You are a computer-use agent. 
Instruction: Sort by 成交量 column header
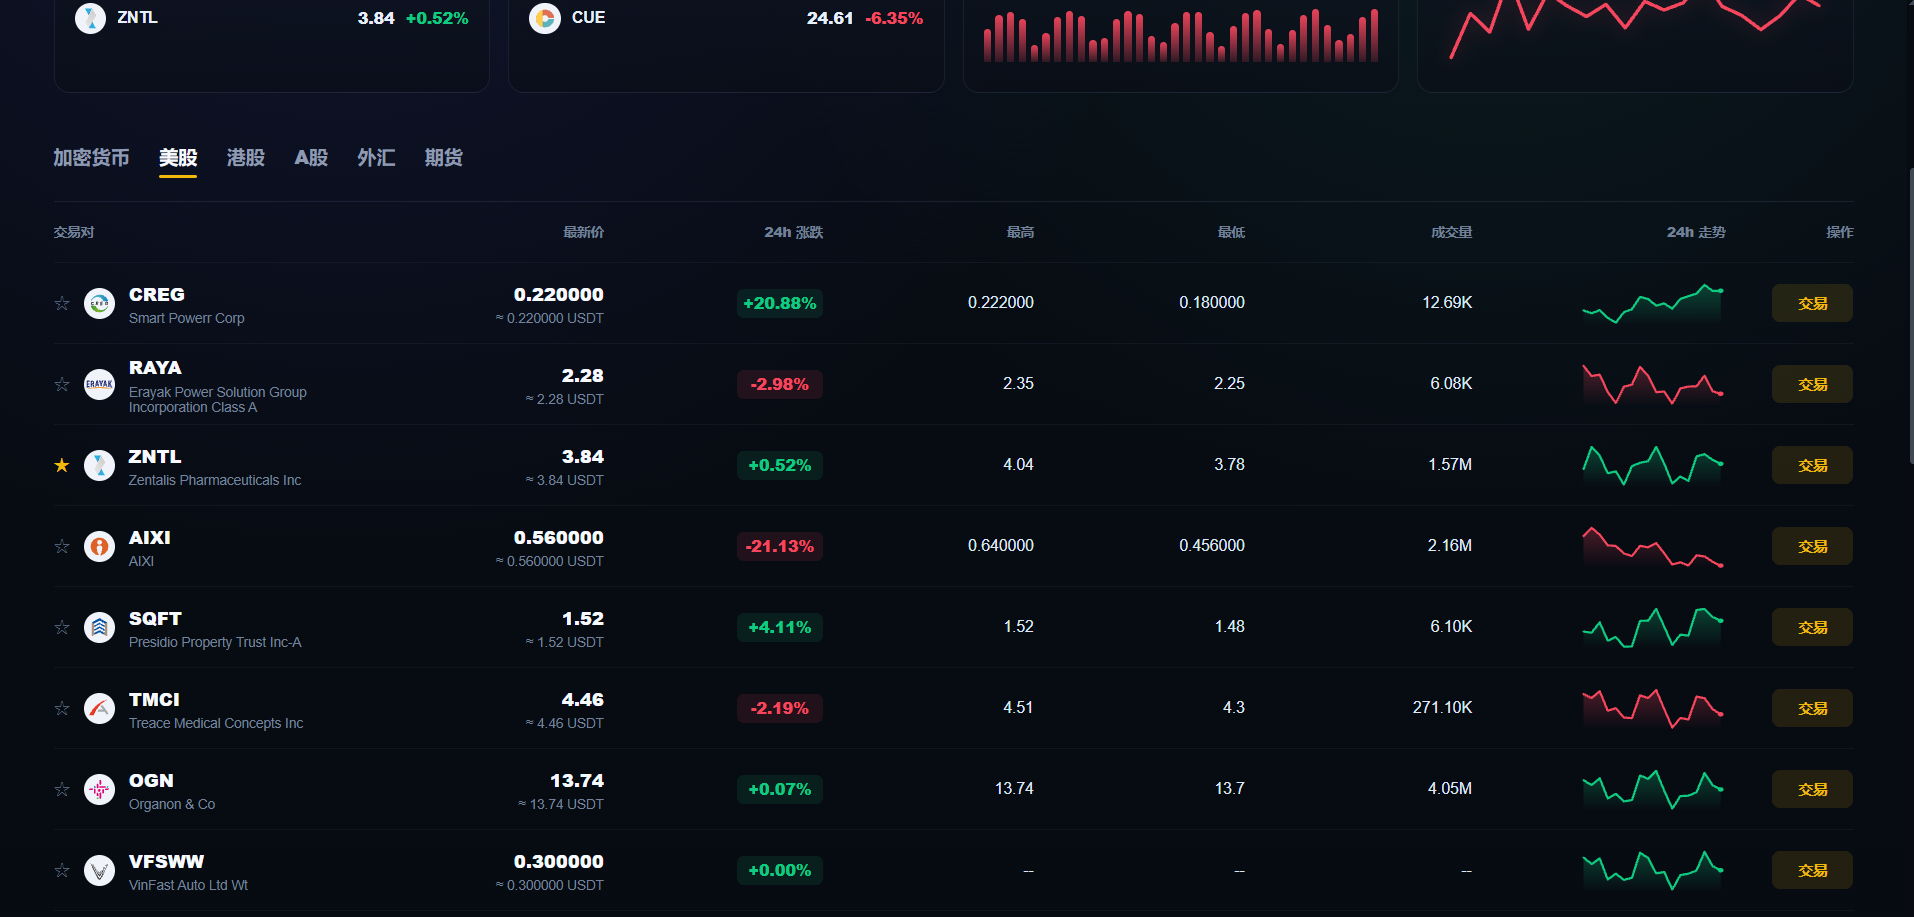point(1451,232)
